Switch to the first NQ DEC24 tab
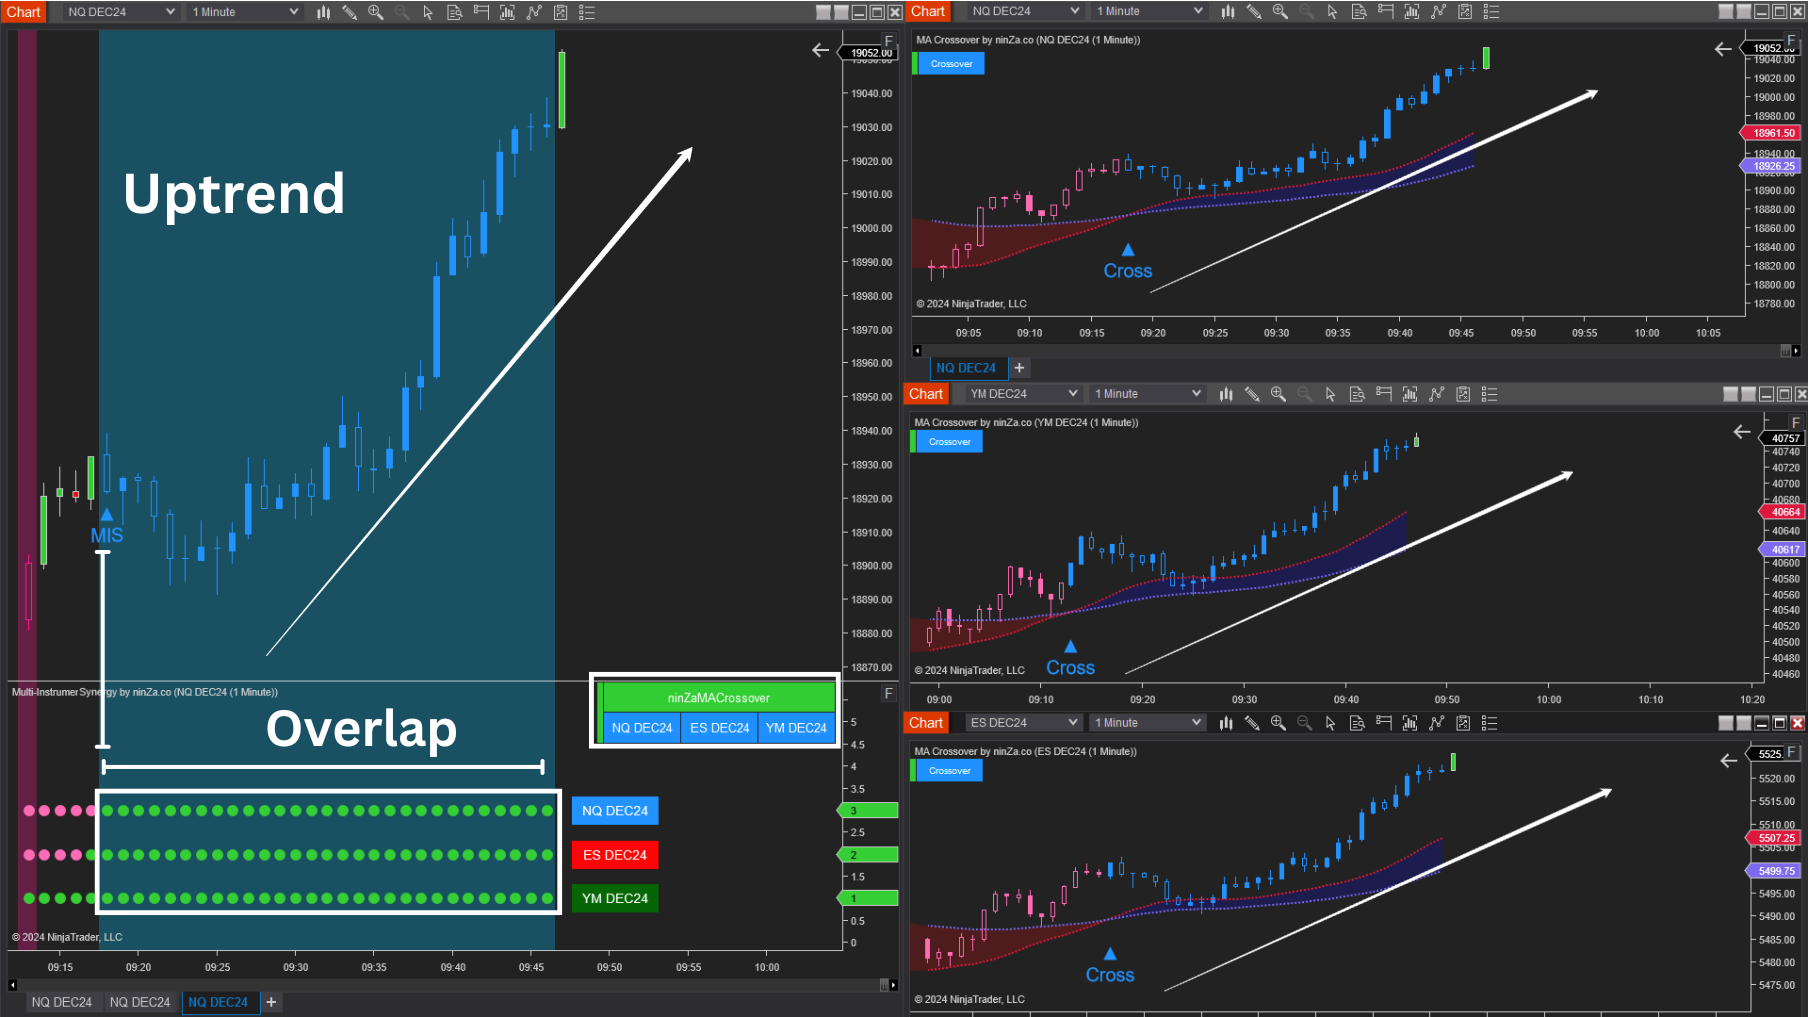 (x=62, y=1001)
